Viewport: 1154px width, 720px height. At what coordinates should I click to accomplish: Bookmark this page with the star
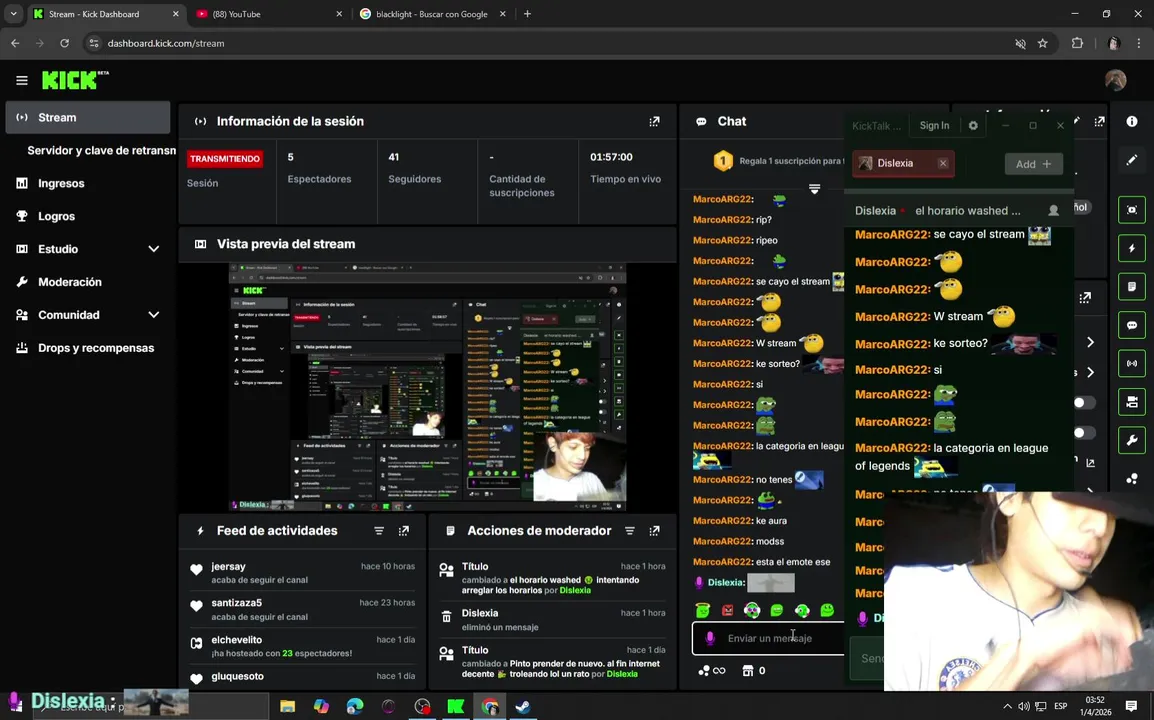(x=1042, y=43)
